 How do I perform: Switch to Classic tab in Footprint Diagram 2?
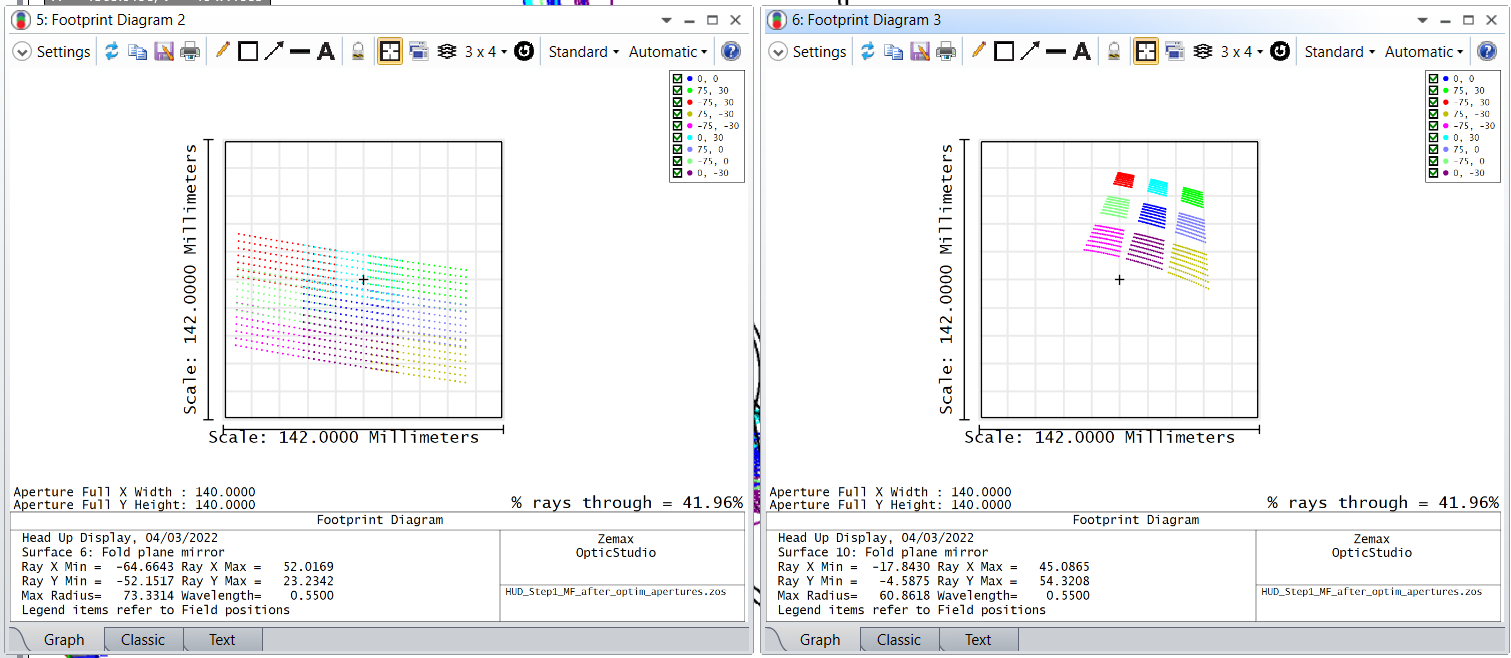tap(143, 640)
